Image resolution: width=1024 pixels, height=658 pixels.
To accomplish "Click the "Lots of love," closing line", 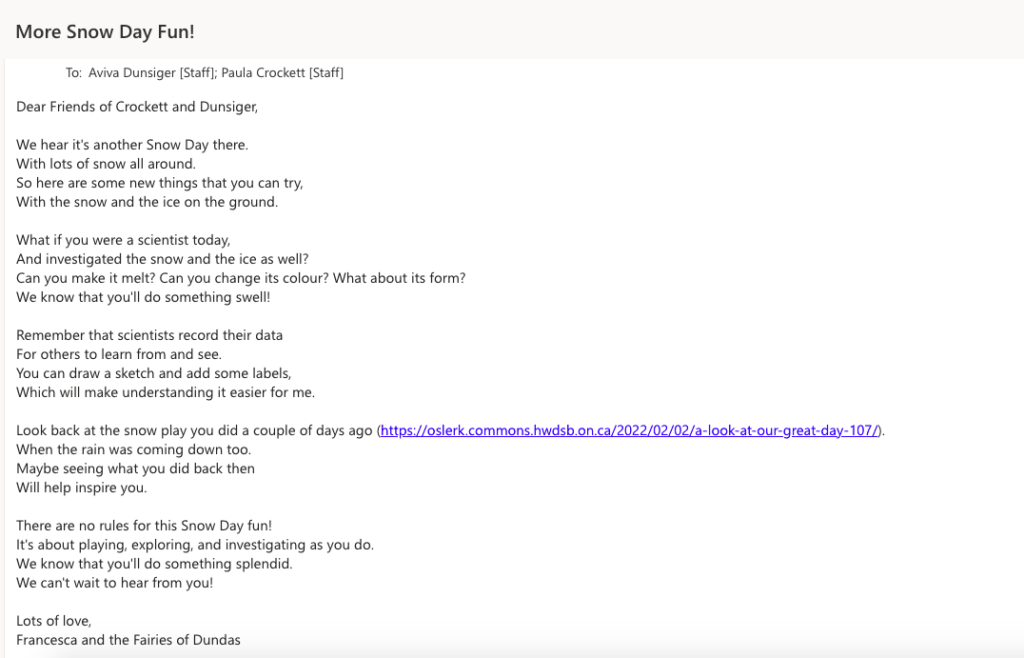I will point(54,621).
